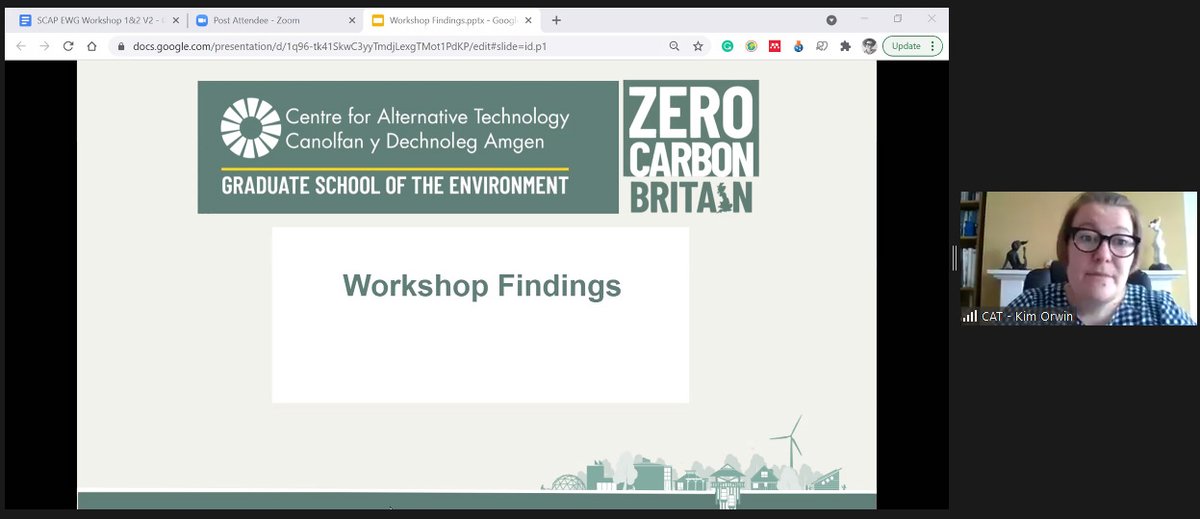Restore down the Chrome window
Viewport: 1200px width, 519px height.
(898, 19)
